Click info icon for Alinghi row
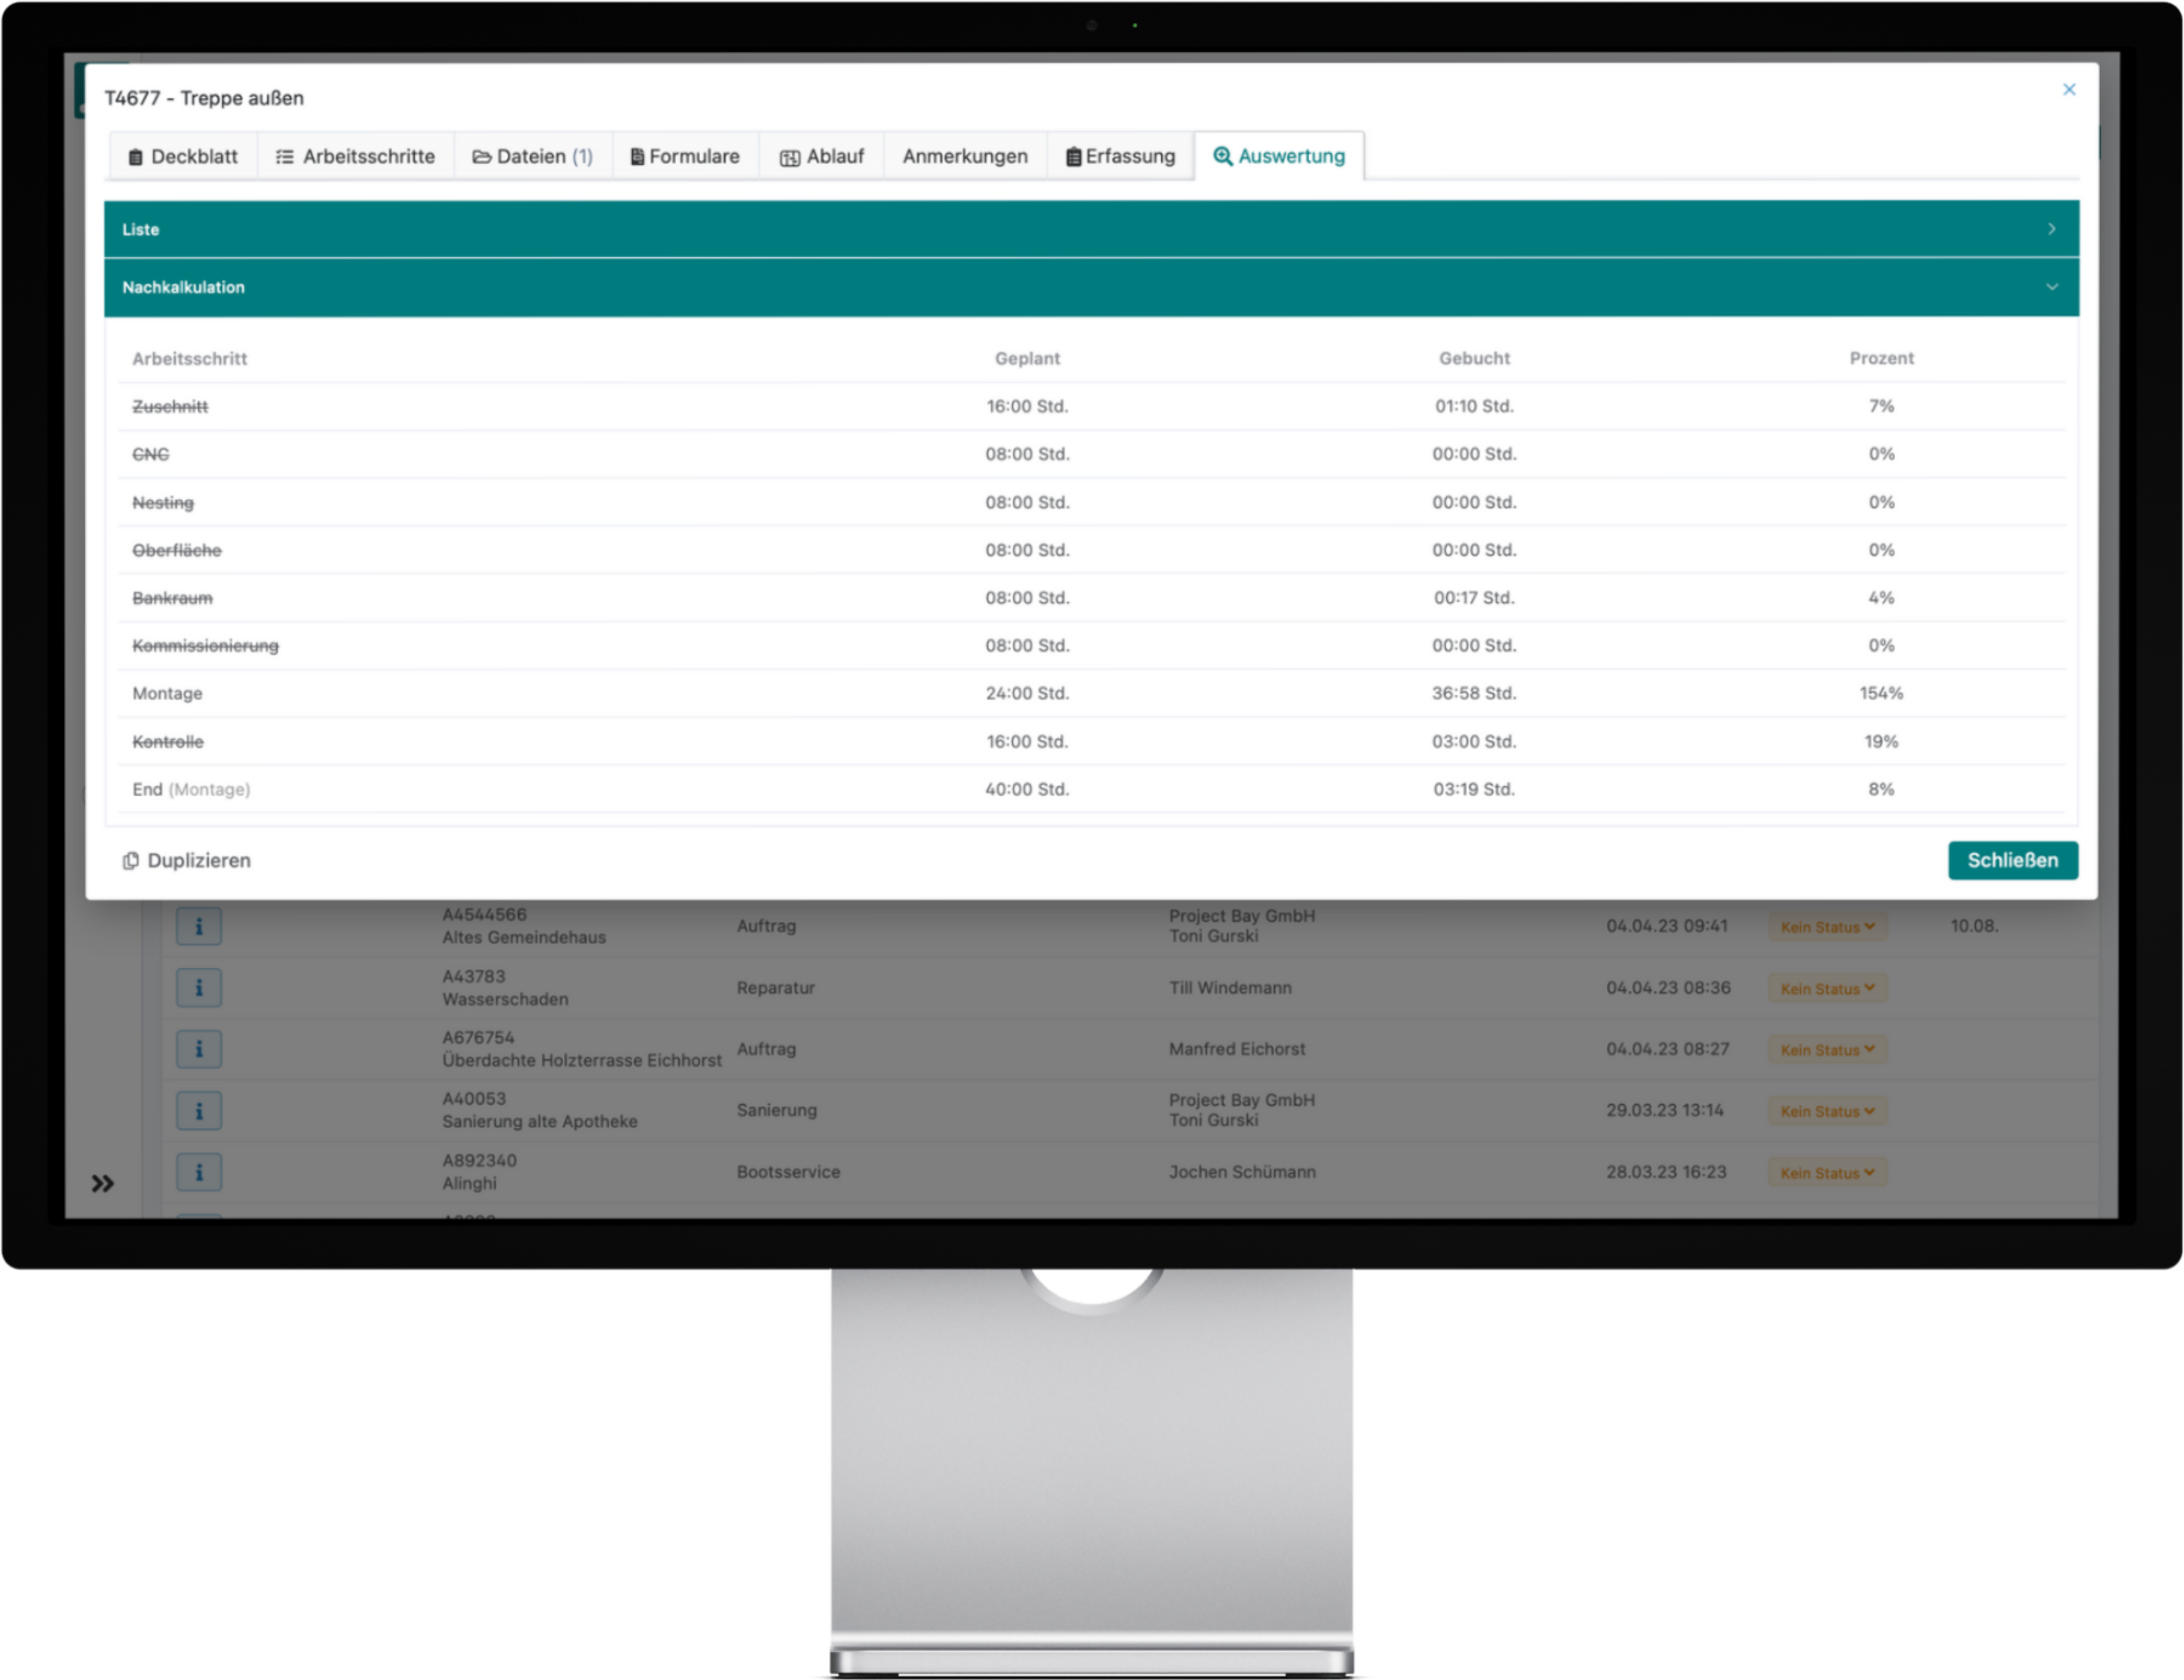 point(199,1172)
